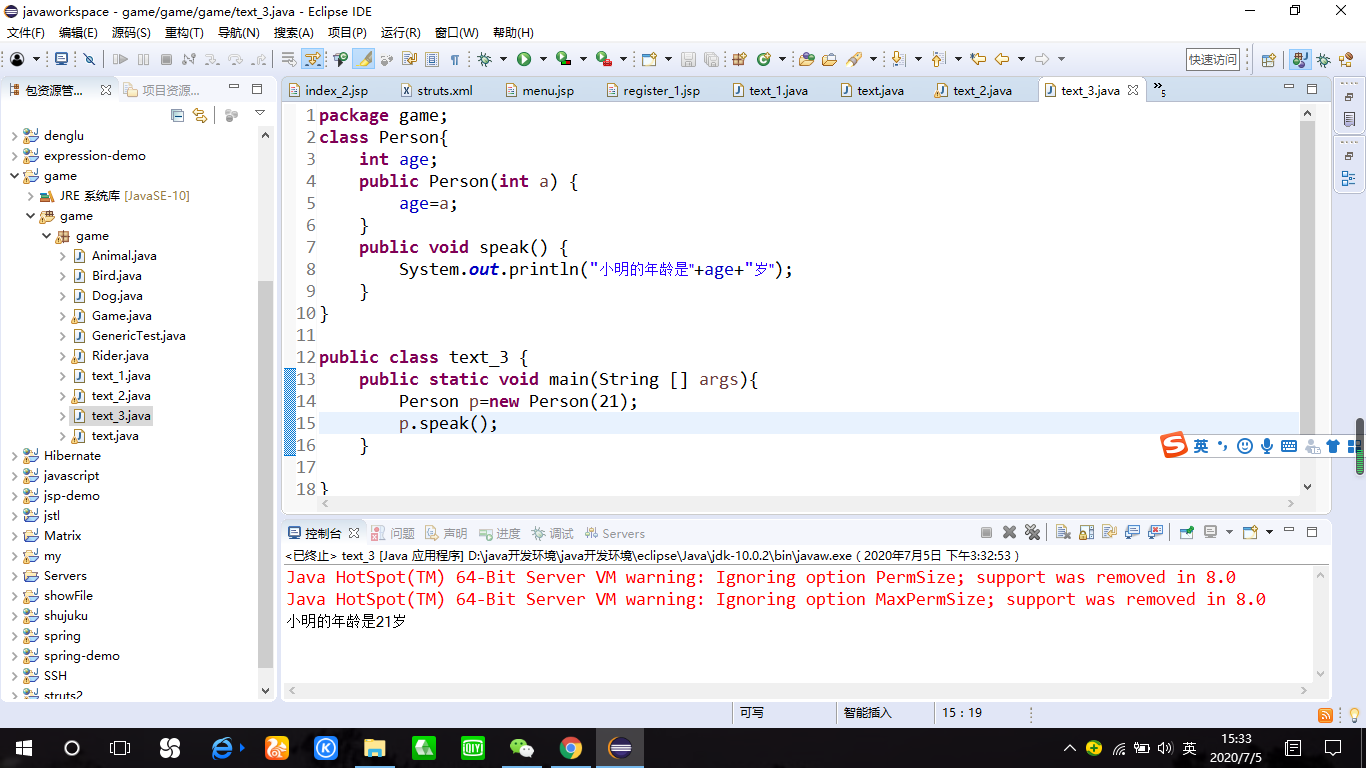
Task: Expand Animal.java in the tree
Action: click(62, 255)
